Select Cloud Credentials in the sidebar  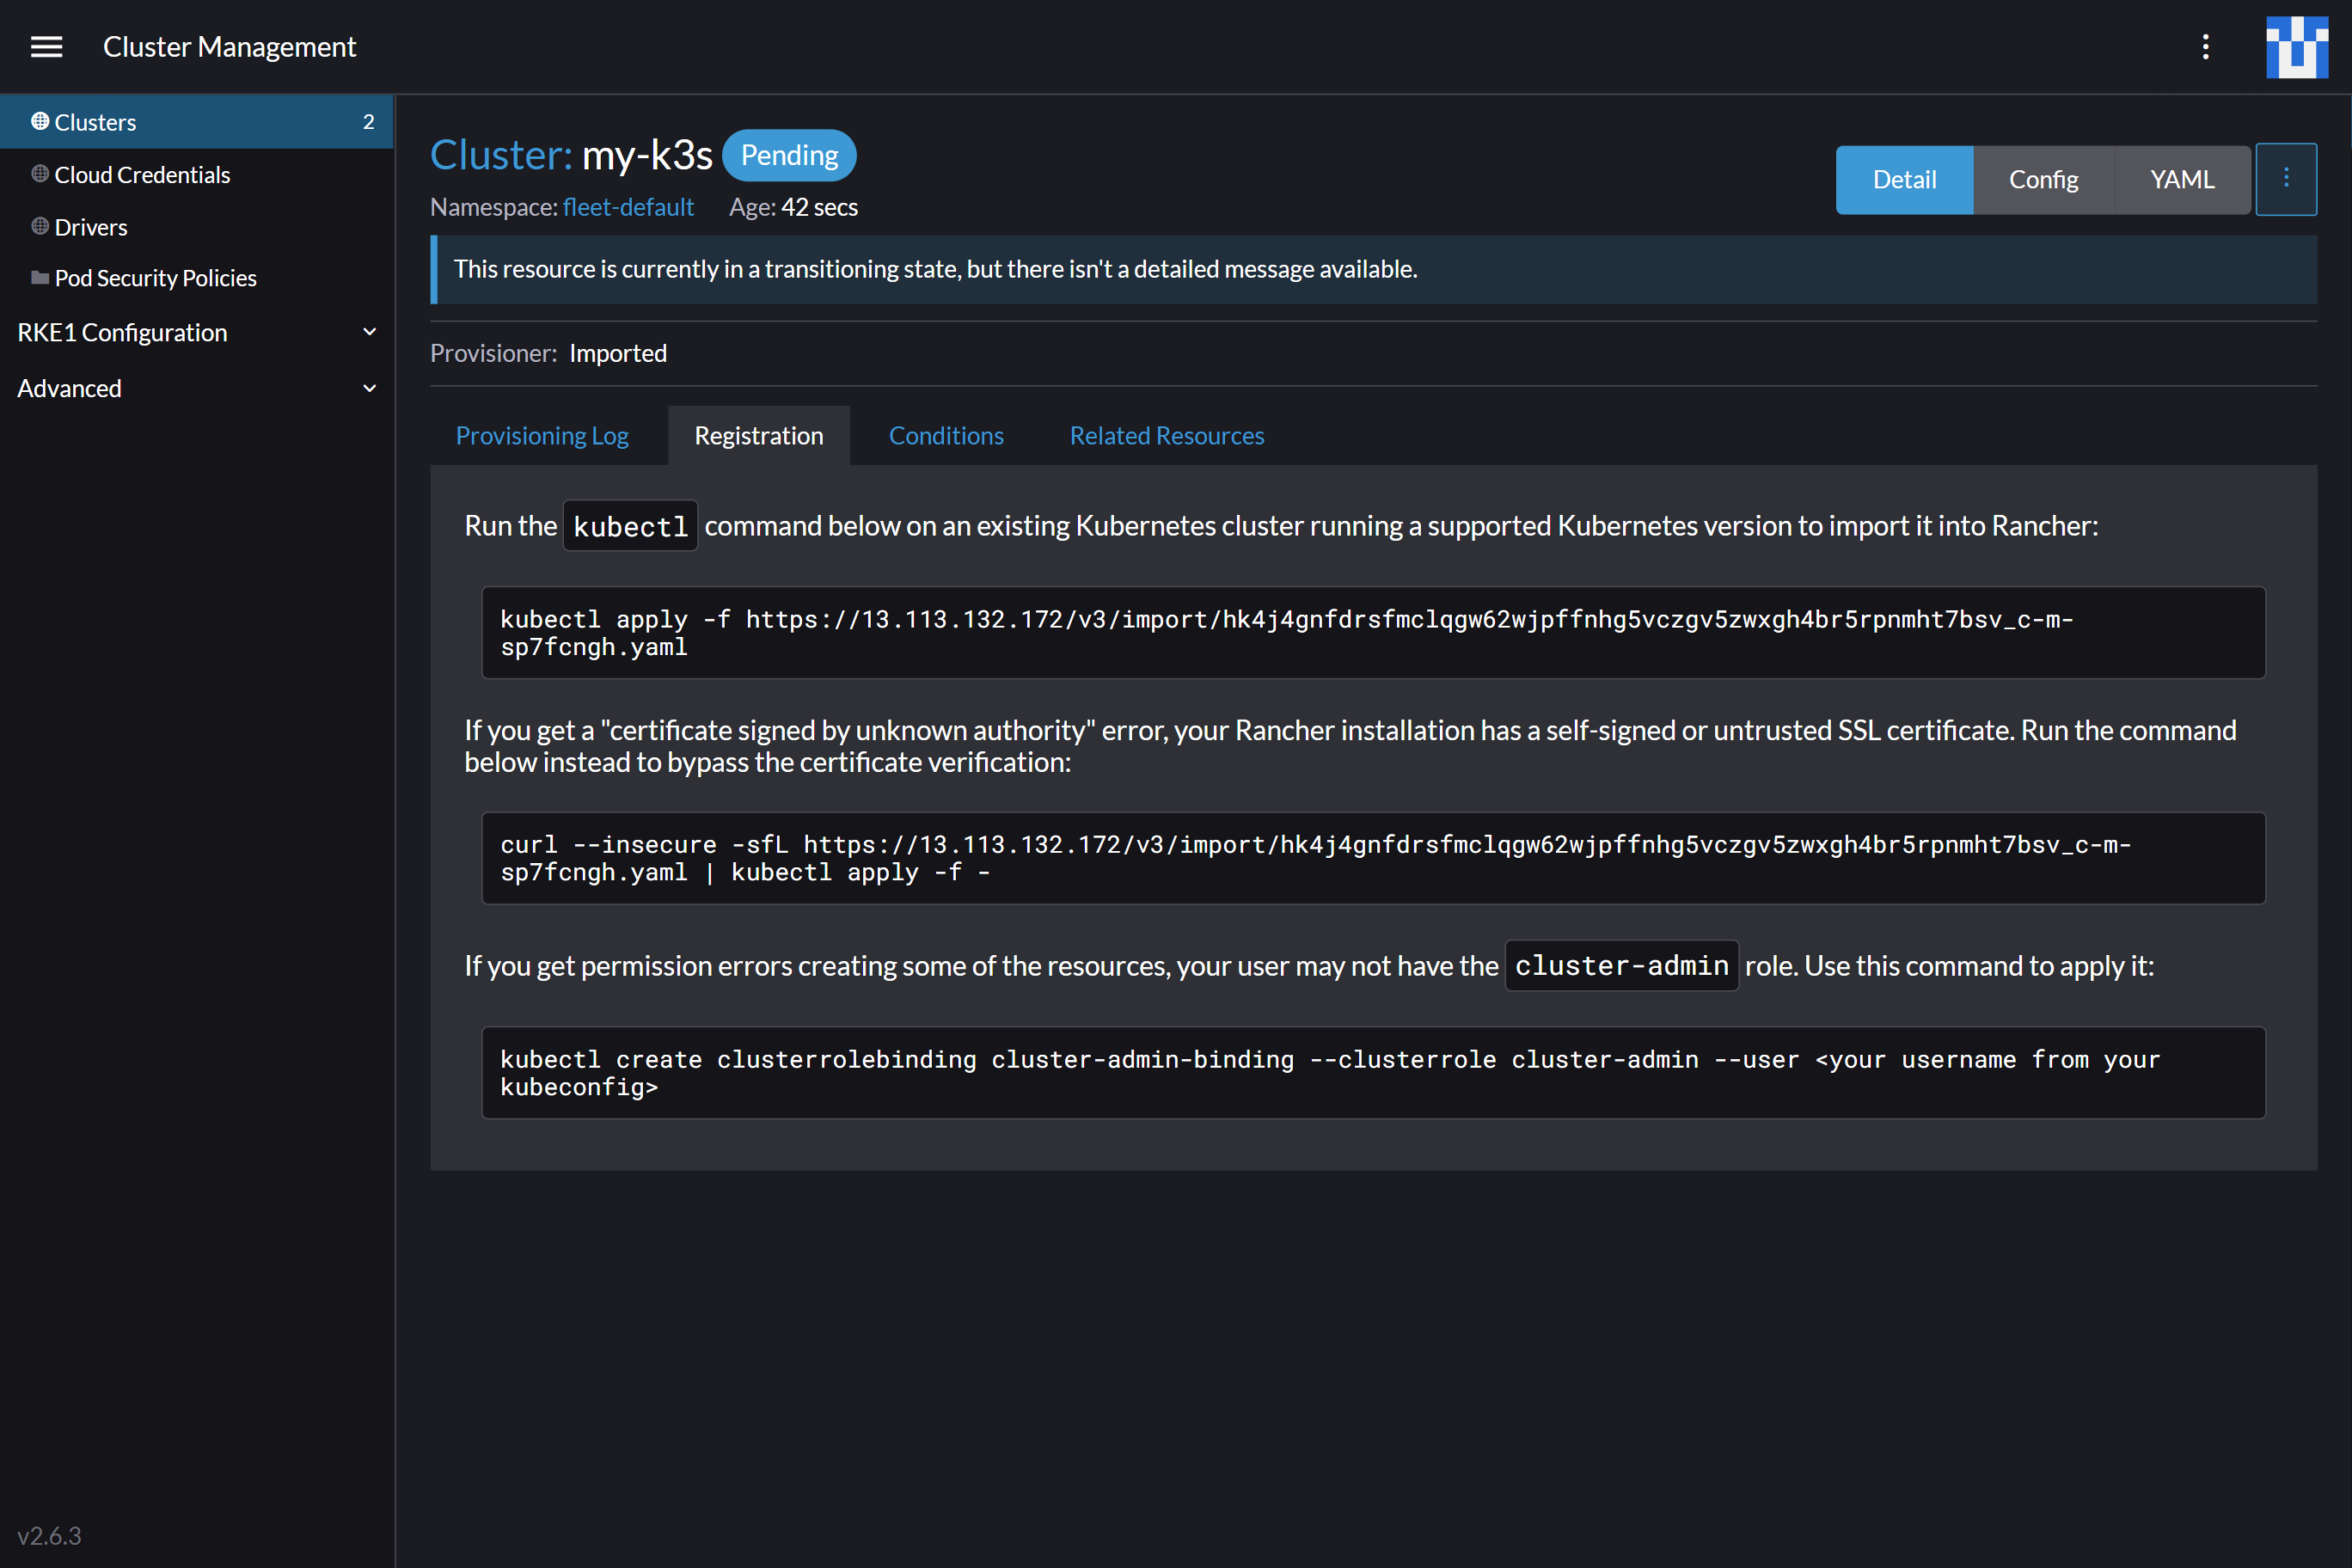(x=142, y=174)
